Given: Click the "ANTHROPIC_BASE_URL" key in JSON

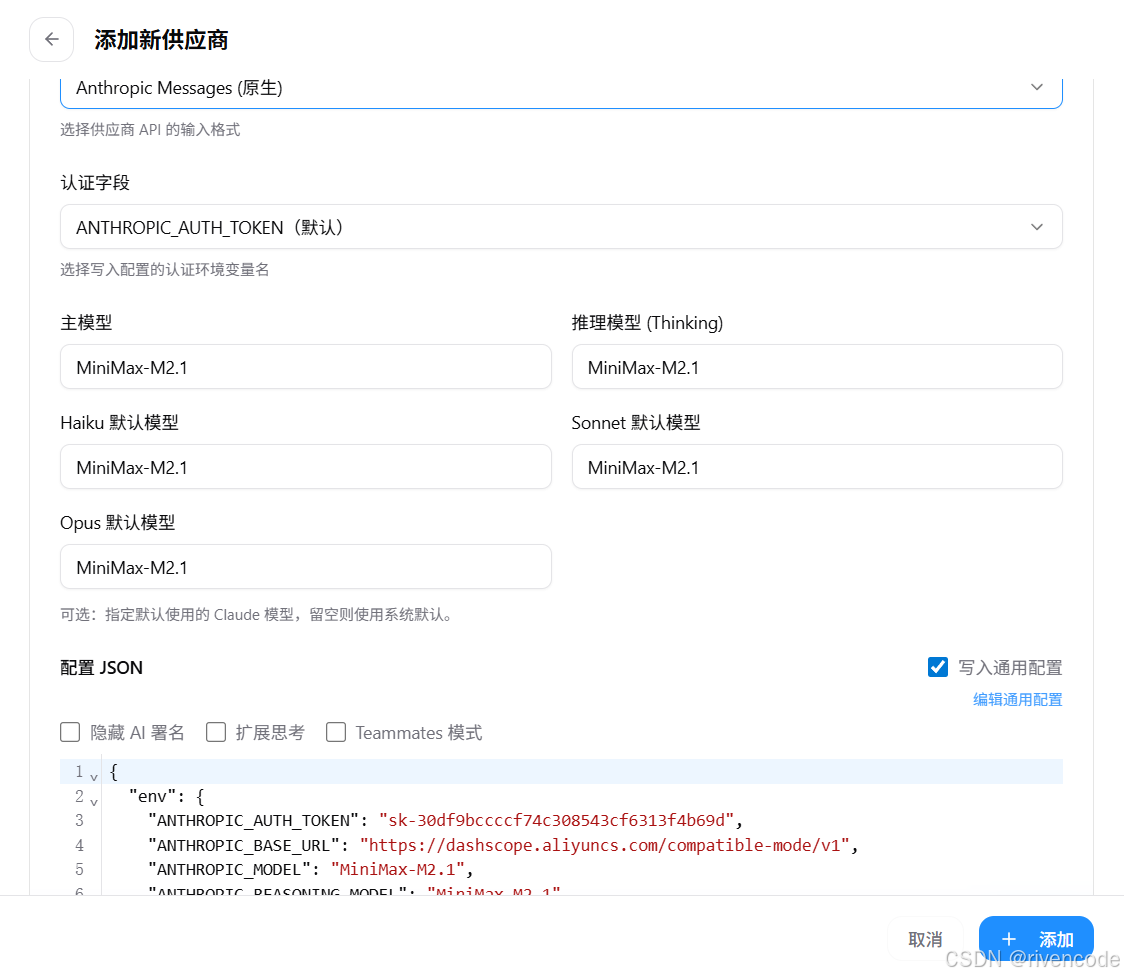Looking at the screenshot, I should [243, 846].
